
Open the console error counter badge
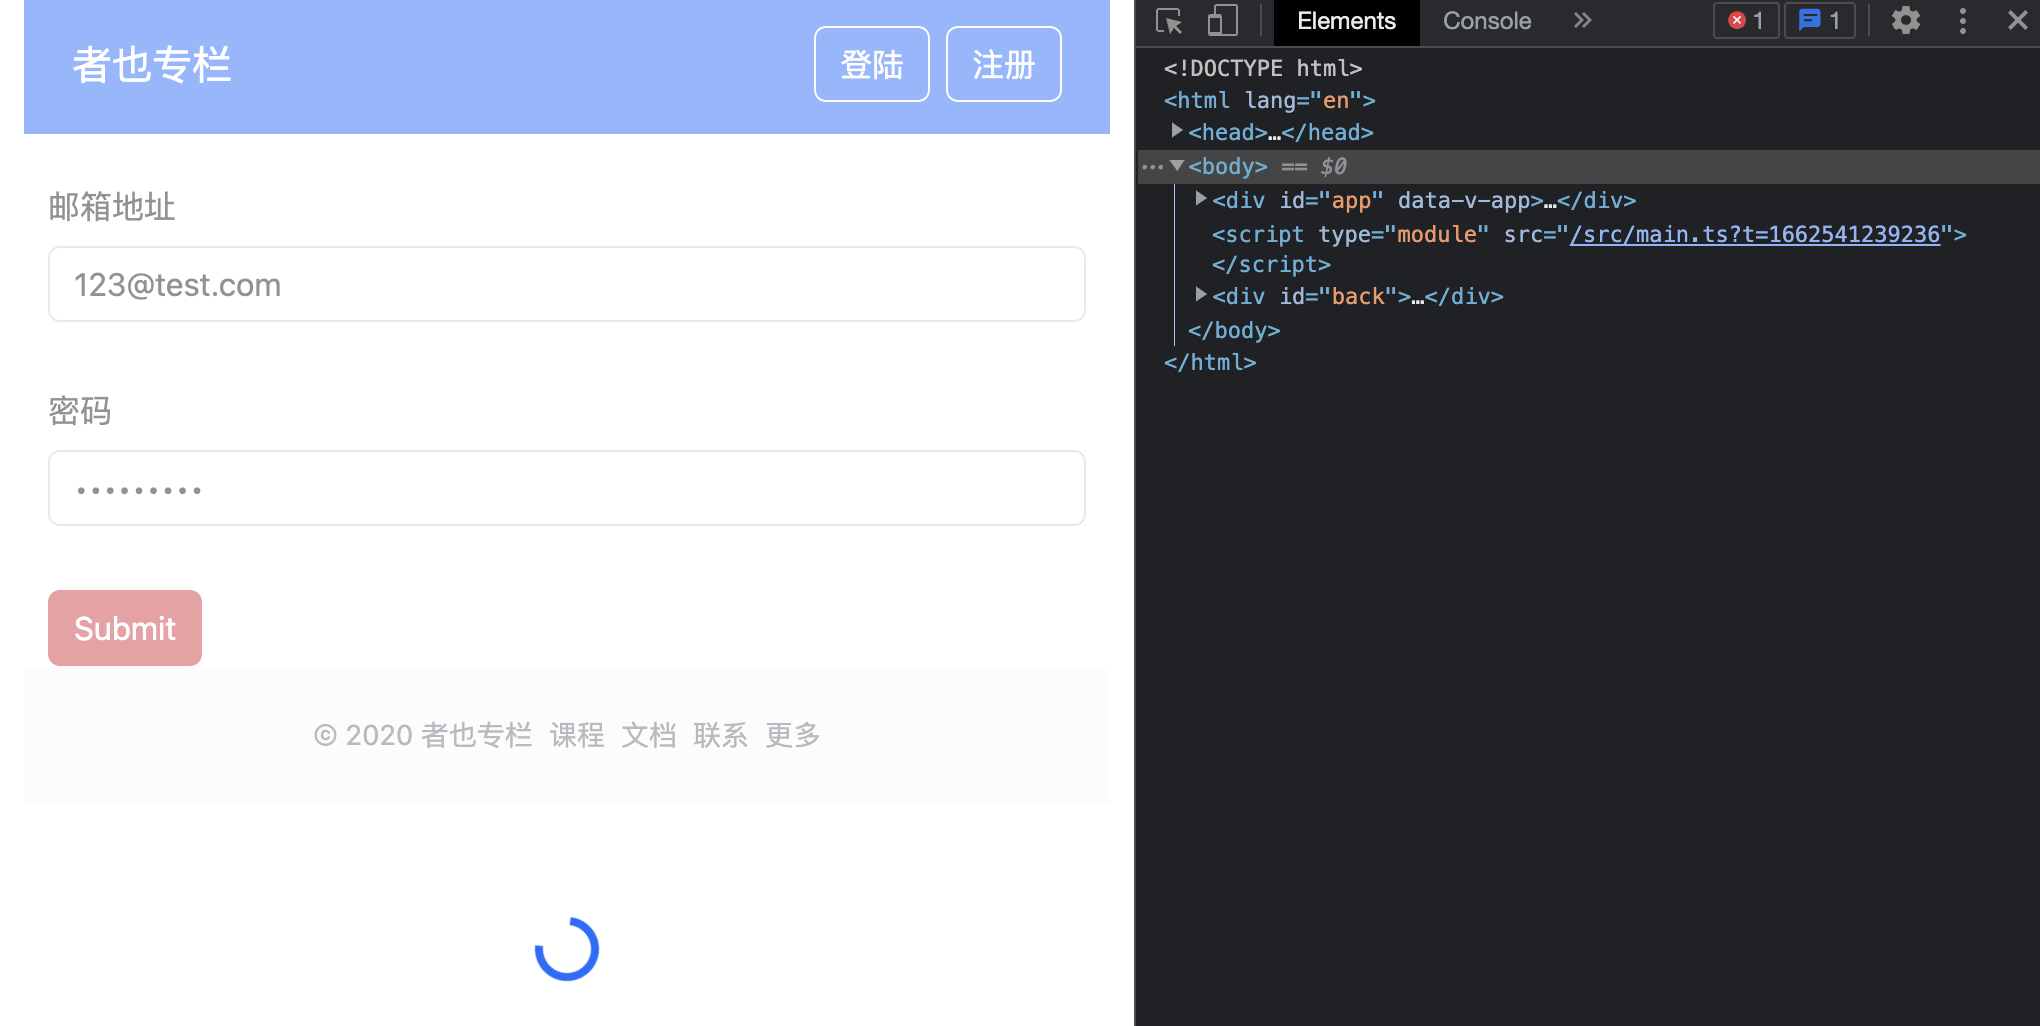tap(1744, 20)
